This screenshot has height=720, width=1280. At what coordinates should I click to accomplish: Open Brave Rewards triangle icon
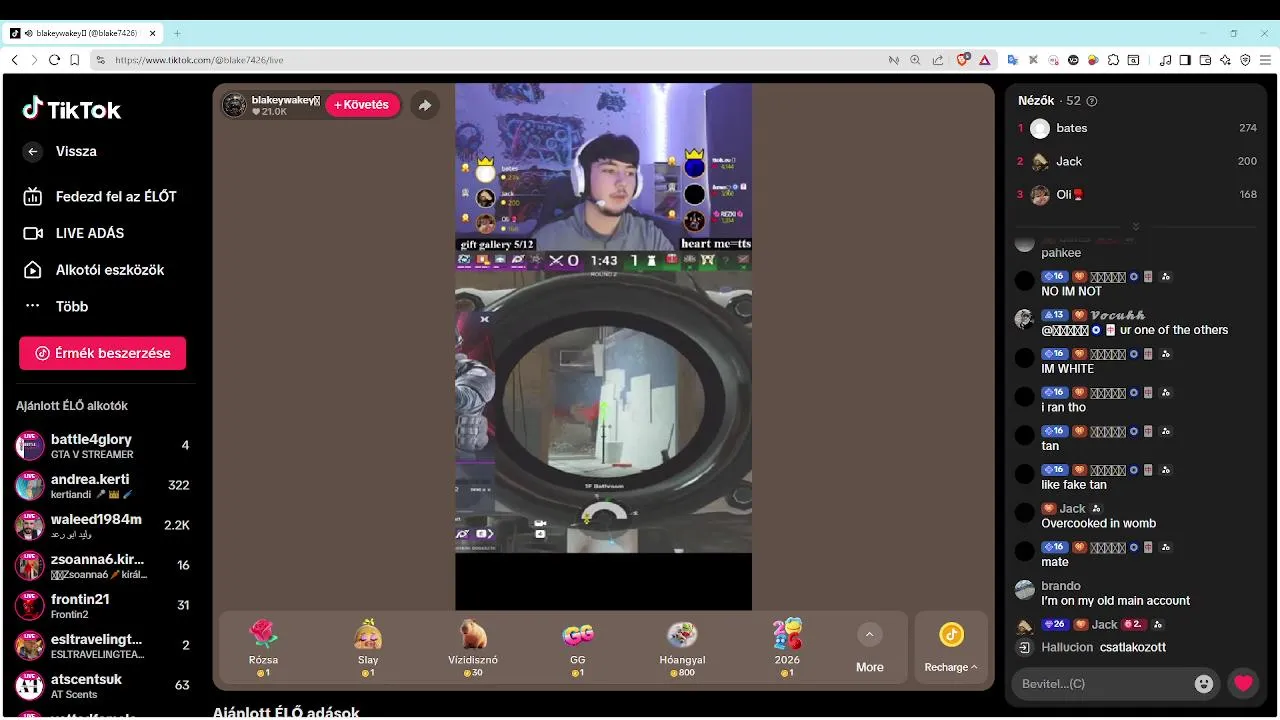(x=985, y=60)
